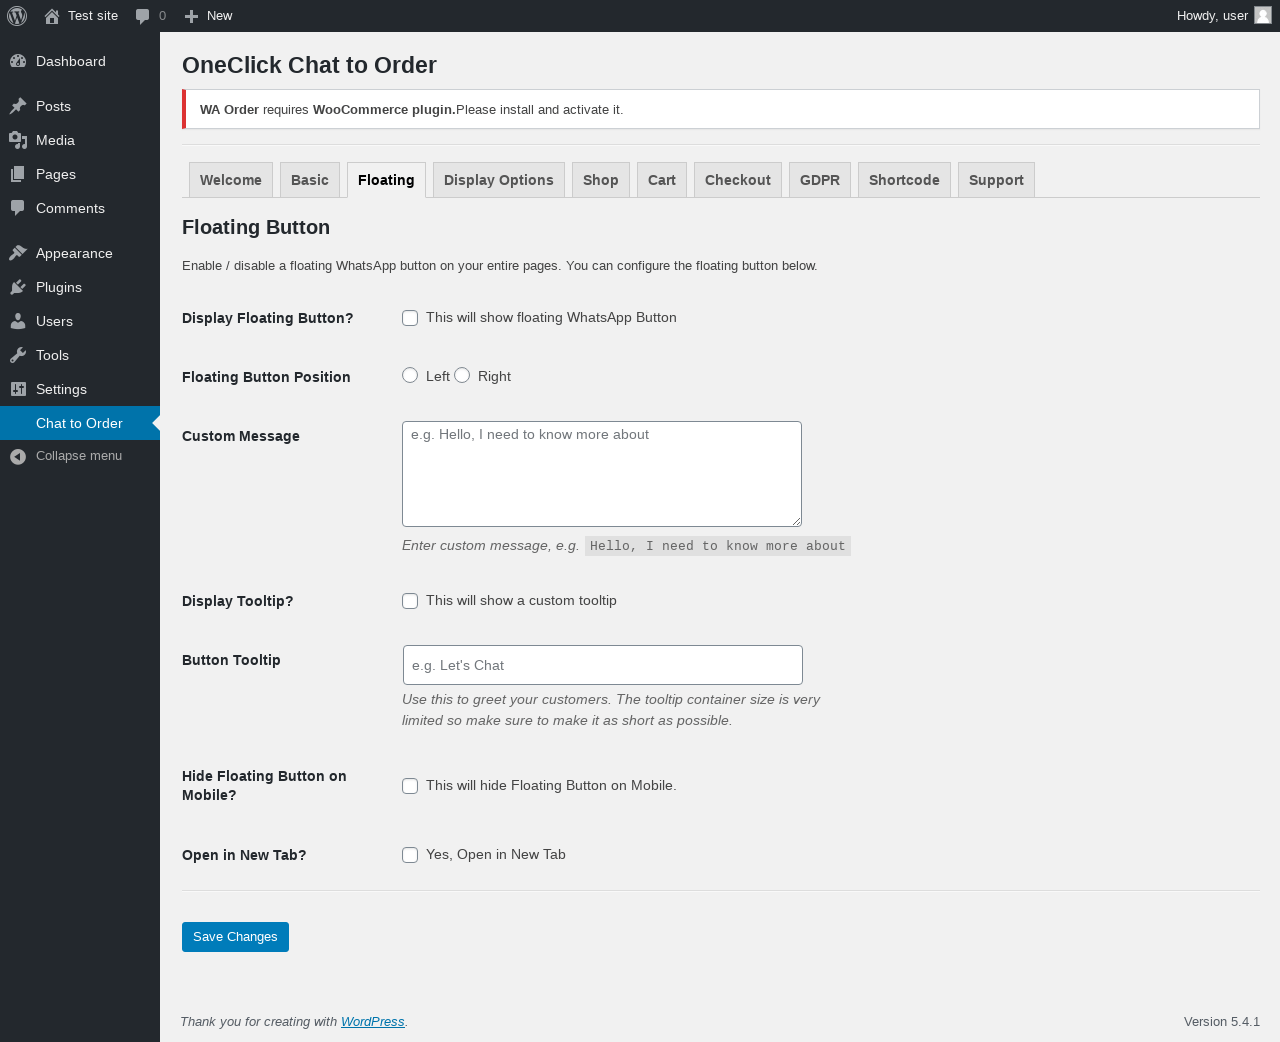Switch to the Display Options tab
Screen dimensions: 1280x1042
tap(499, 180)
